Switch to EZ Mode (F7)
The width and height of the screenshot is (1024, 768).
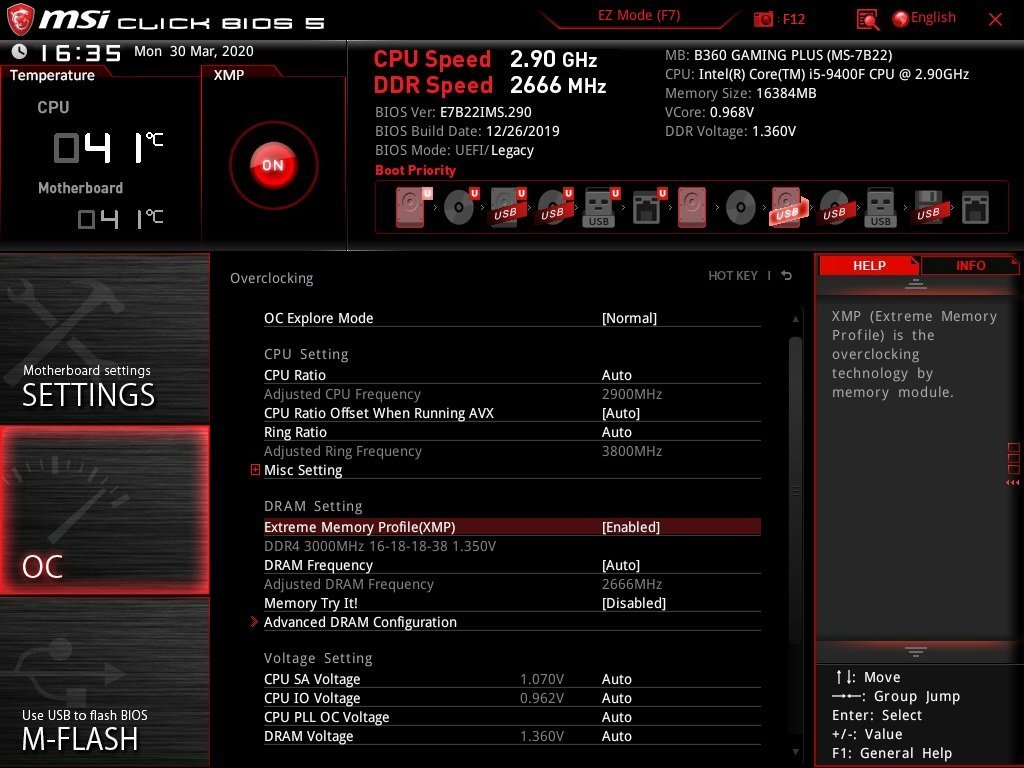coord(639,16)
